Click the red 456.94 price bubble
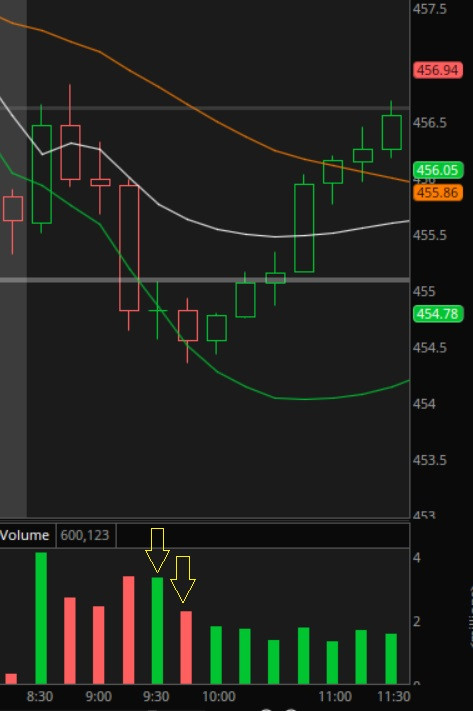 pyautogui.click(x=438, y=70)
